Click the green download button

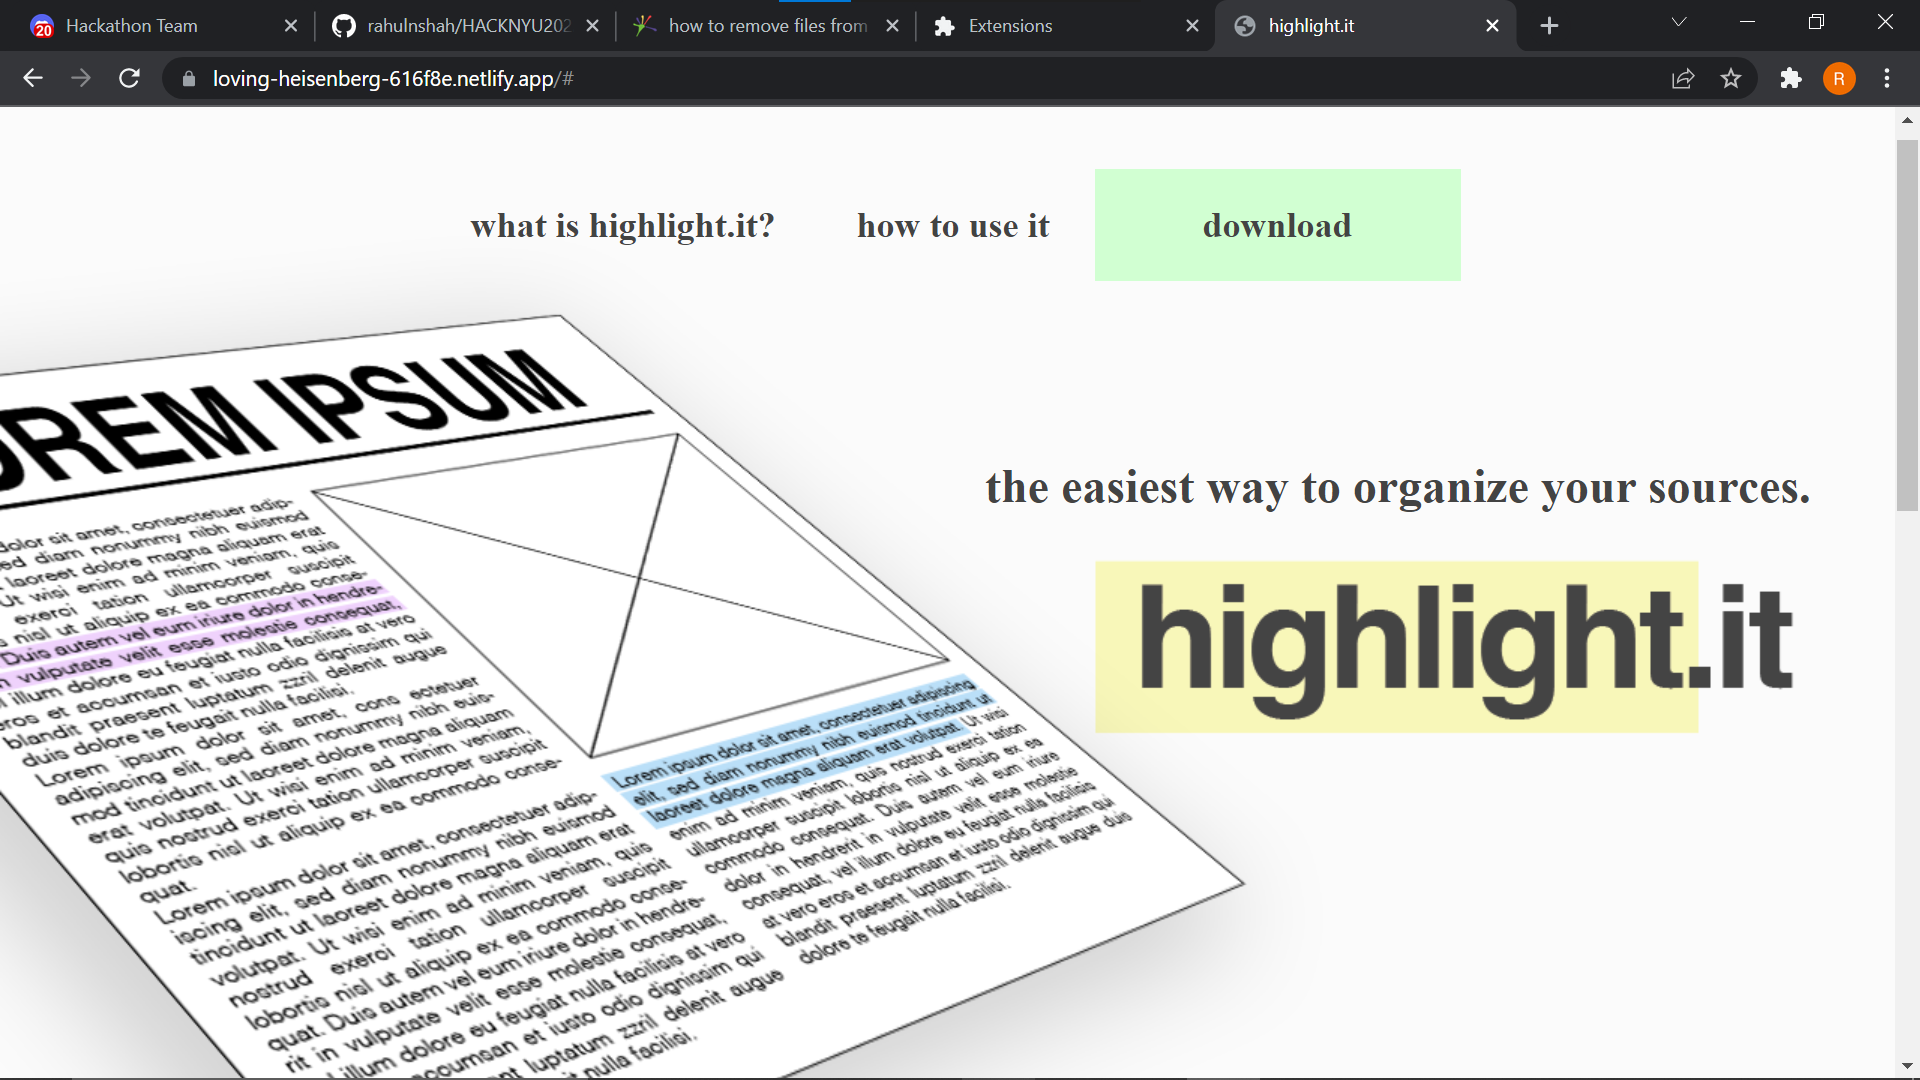[1277, 225]
